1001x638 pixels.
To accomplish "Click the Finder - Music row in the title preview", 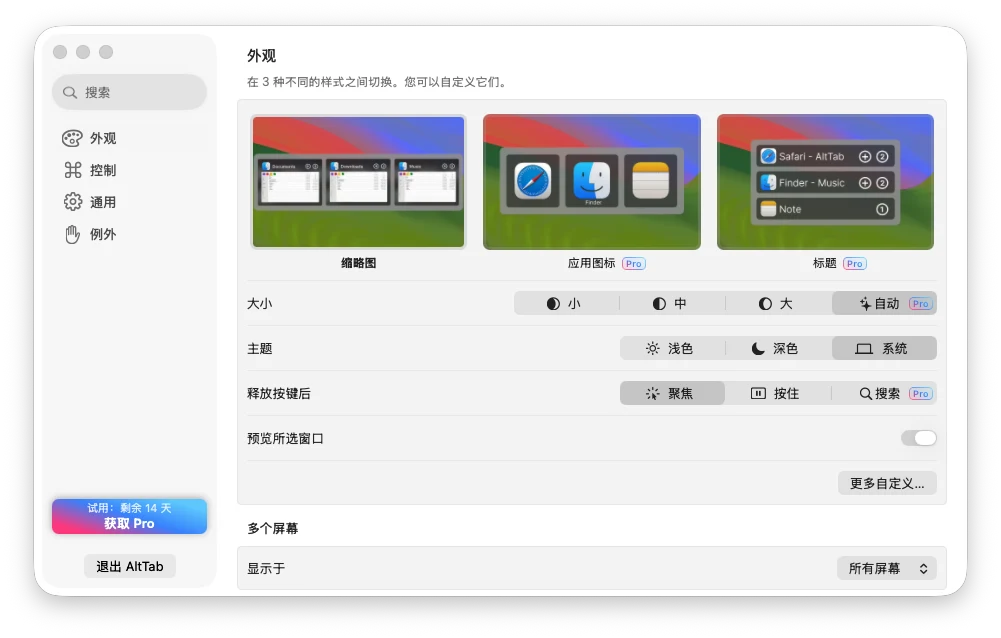I will pos(825,183).
